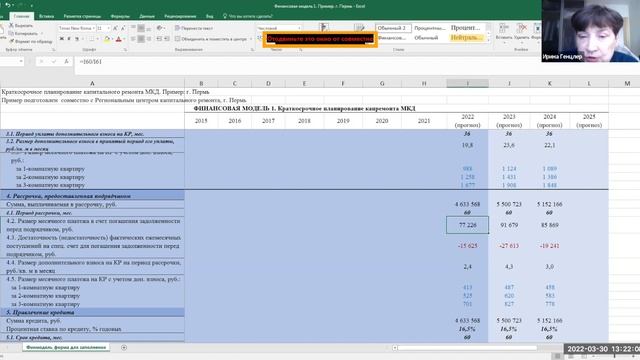Click the confirm entry checkmark in the formula bar
The image size is (640, 360).
click(53, 62)
